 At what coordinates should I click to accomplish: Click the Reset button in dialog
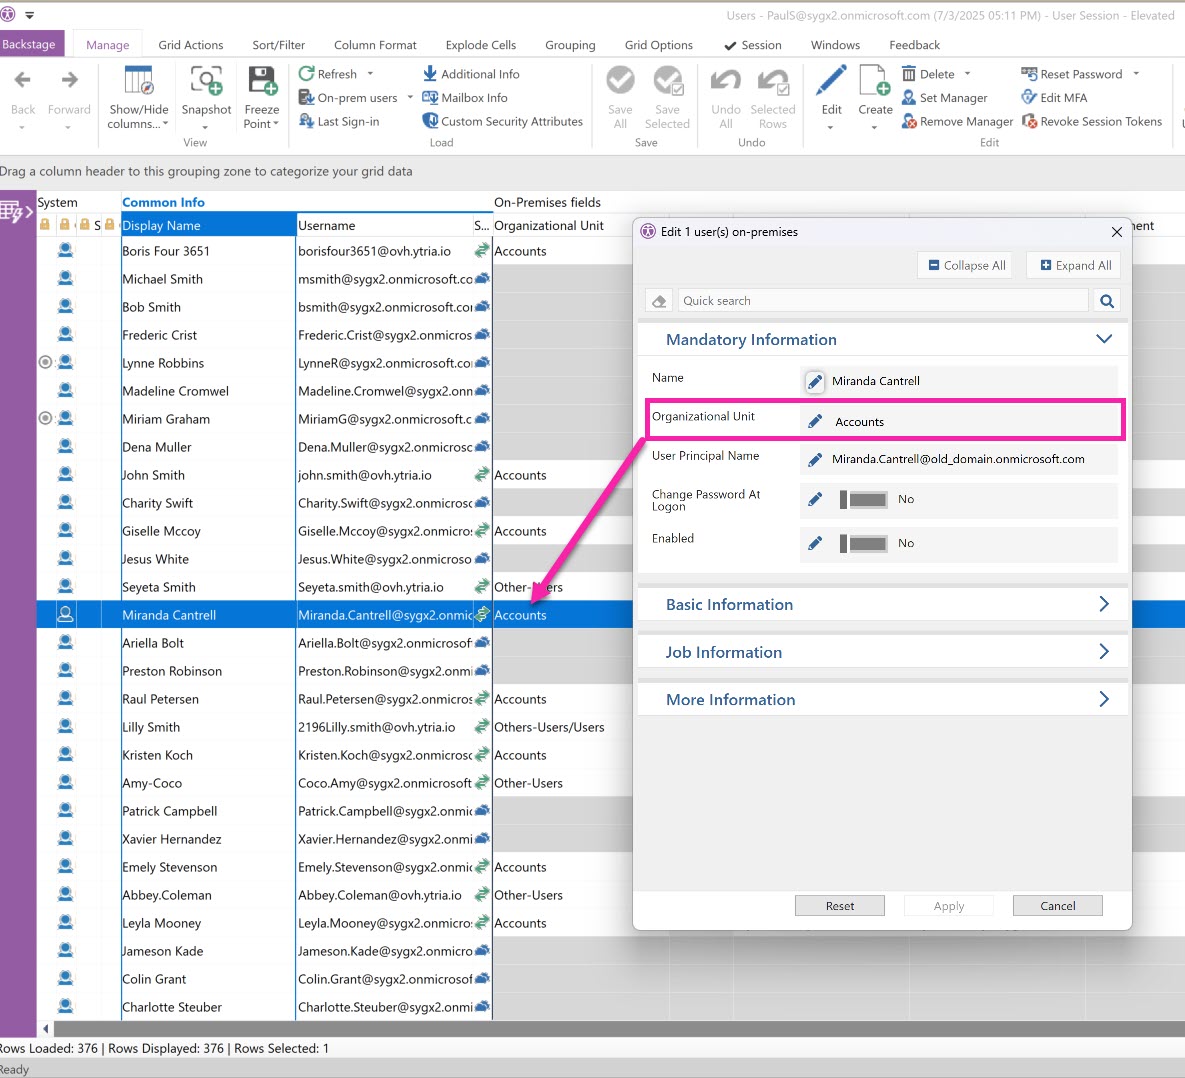click(x=839, y=906)
